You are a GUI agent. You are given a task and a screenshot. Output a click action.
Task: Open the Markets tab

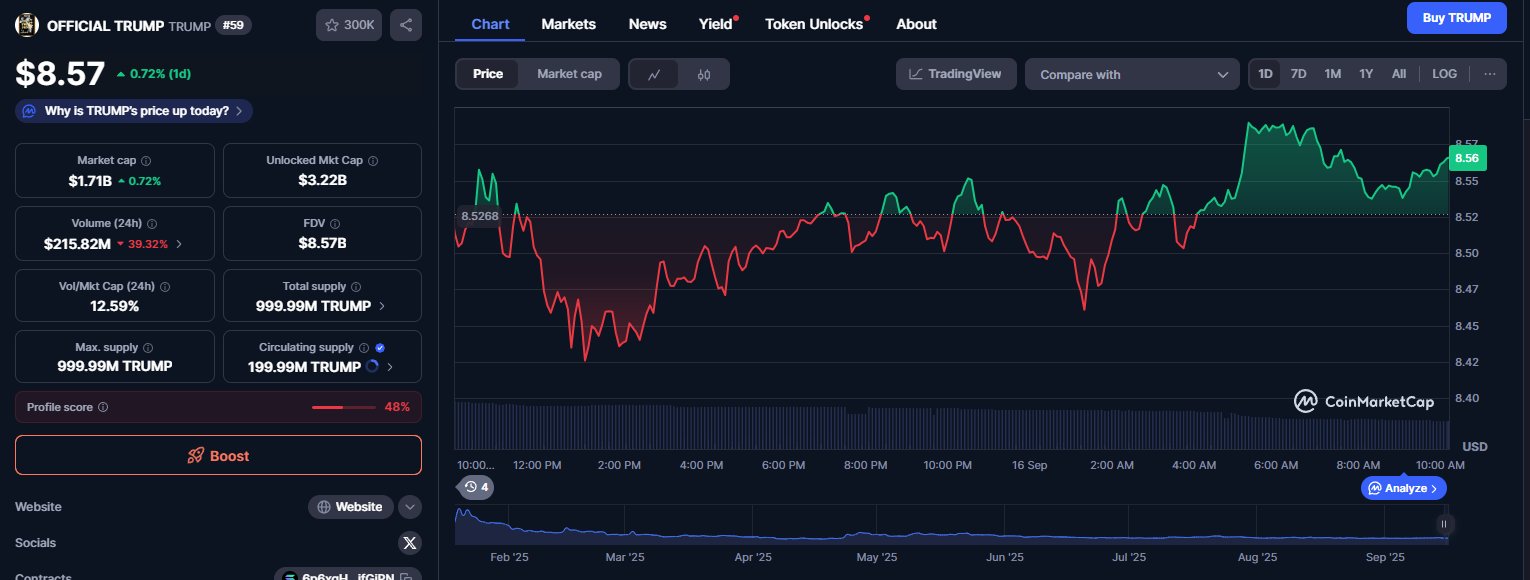pos(568,24)
